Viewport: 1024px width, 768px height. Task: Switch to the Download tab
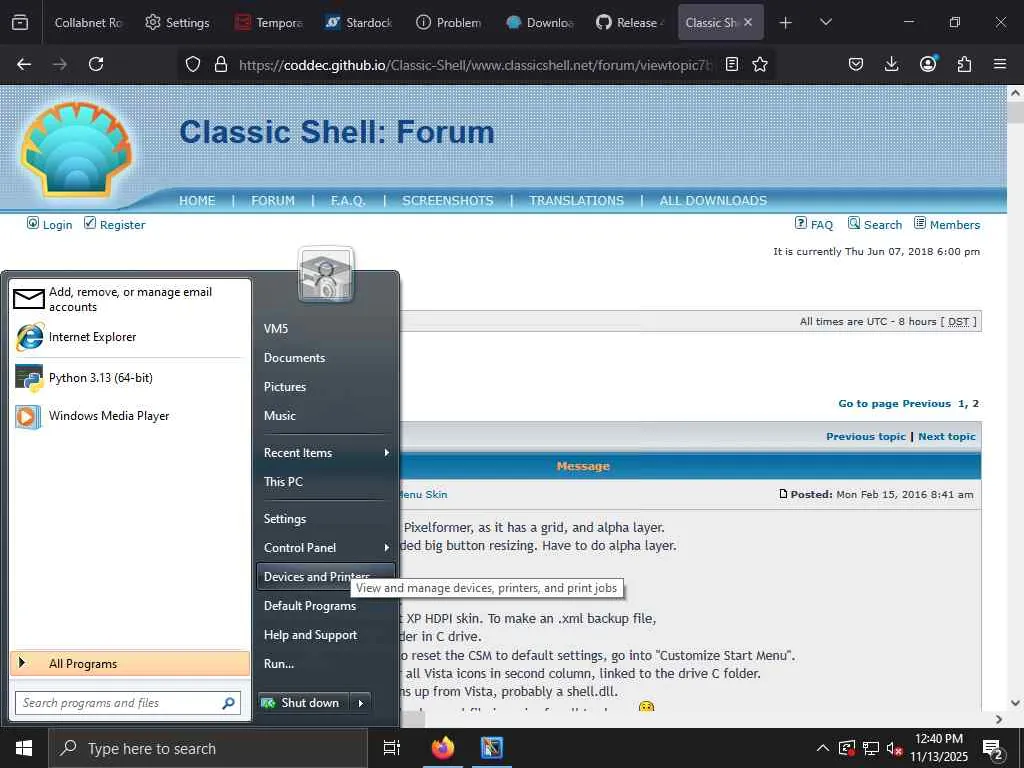coord(539,22)
